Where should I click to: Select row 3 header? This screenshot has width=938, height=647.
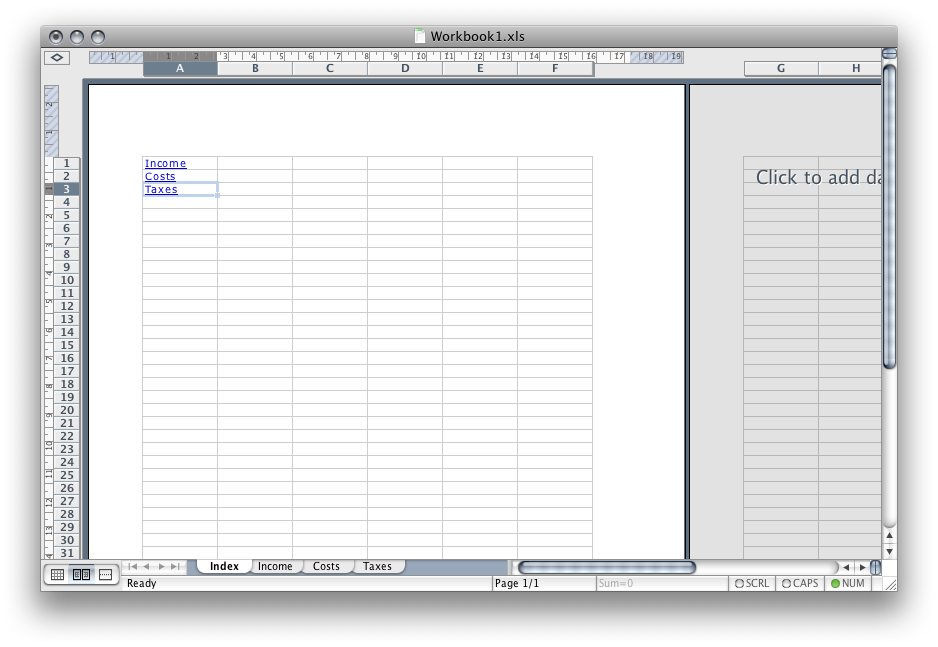[x=66, y=190]
